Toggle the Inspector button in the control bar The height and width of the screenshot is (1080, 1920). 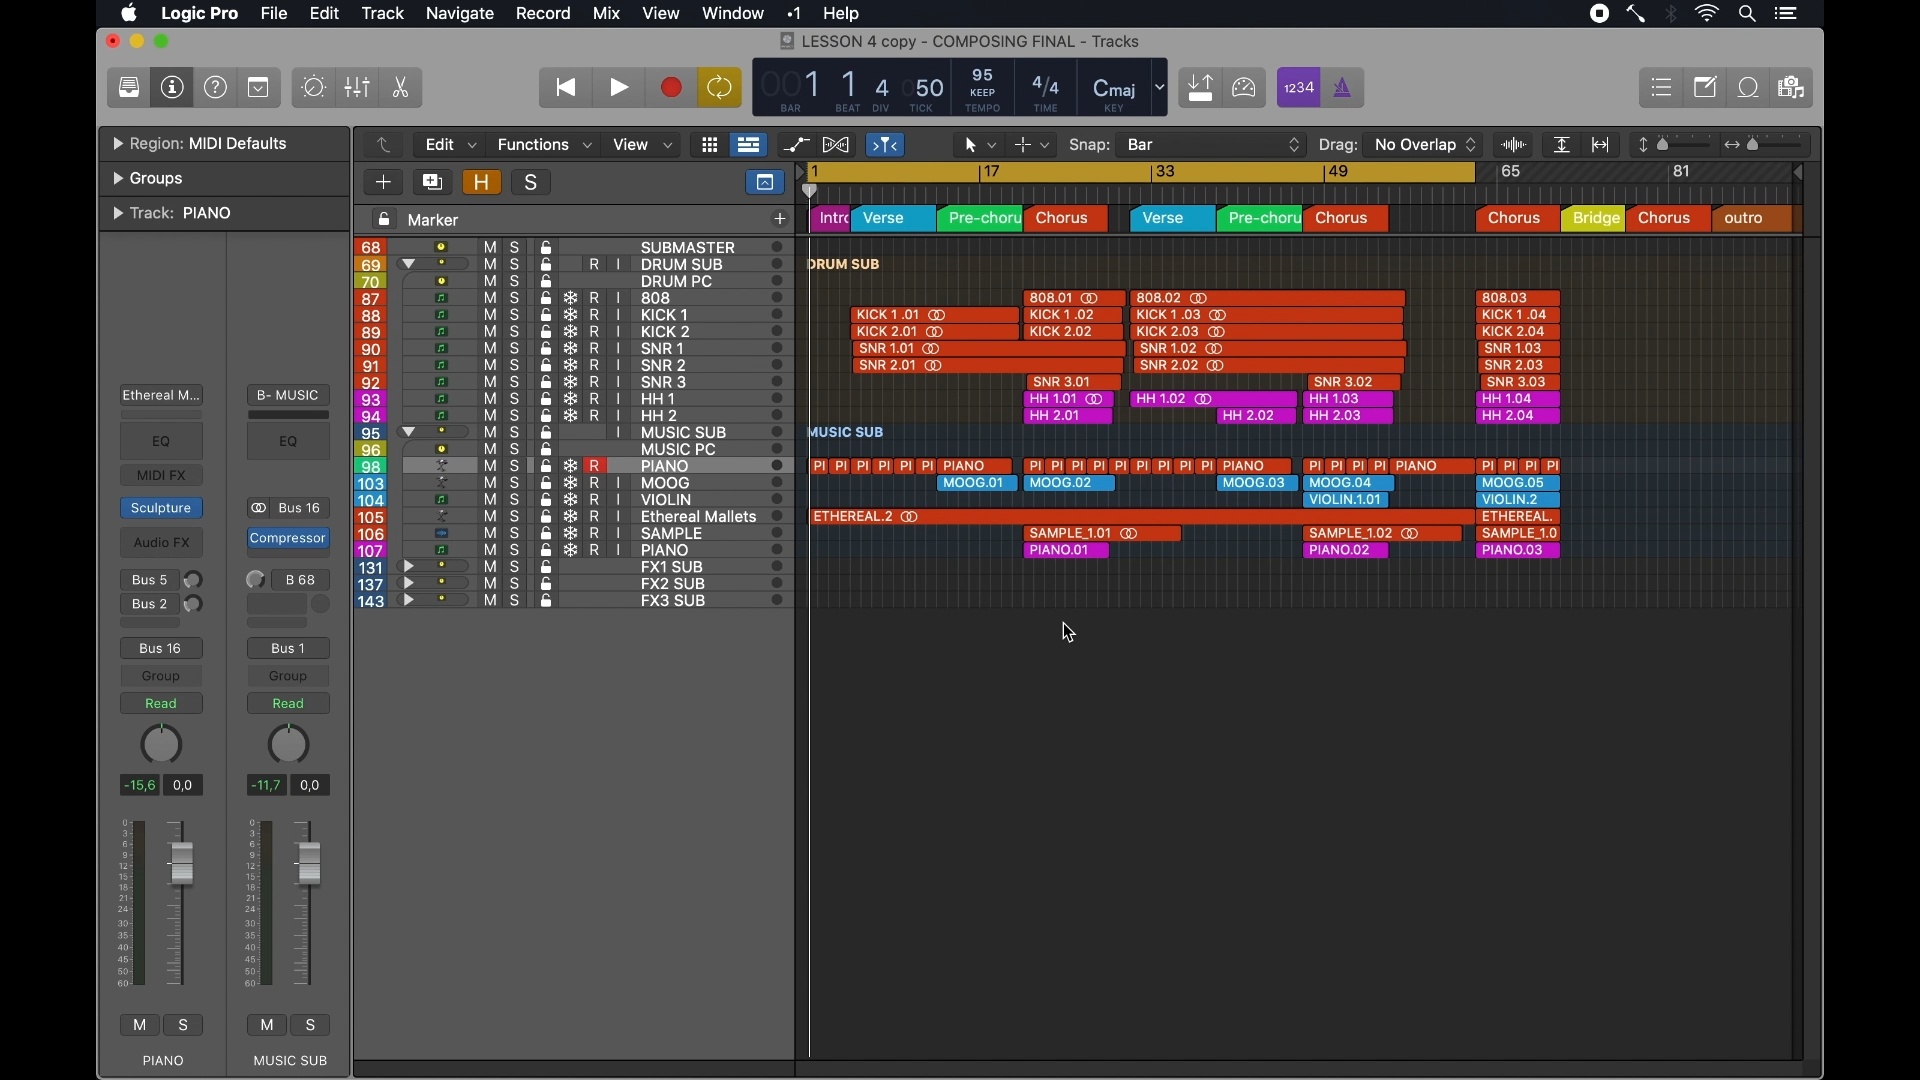point(172,88)
